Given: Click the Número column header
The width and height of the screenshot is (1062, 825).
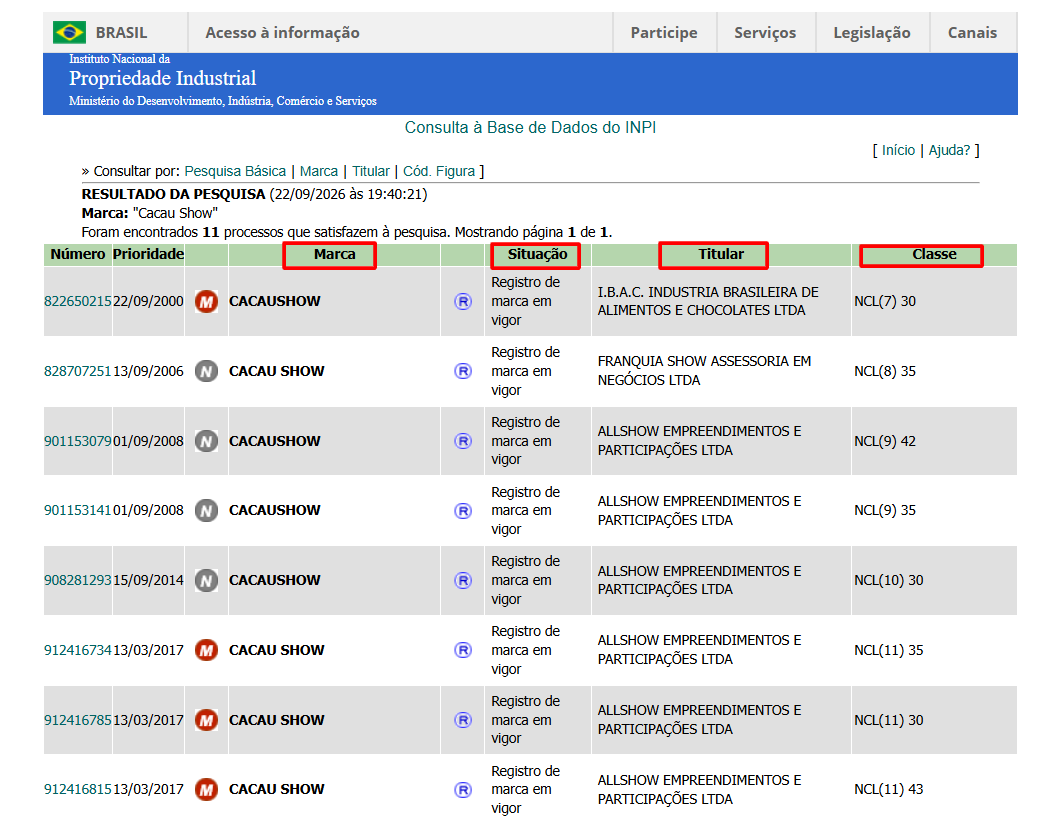Looking at the screenshot, I should coord(78,254).
